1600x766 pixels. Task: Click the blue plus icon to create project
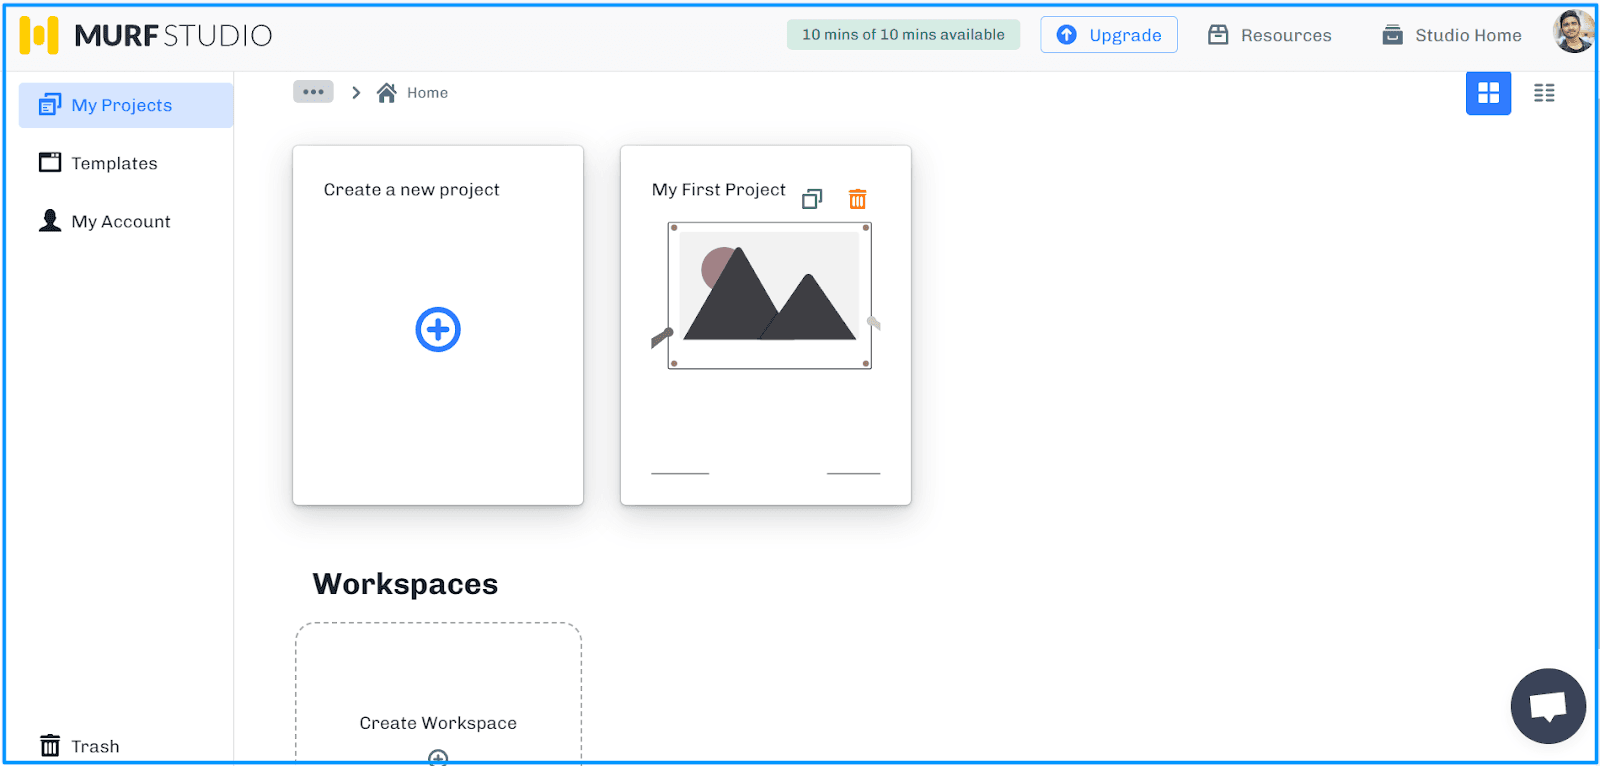point(438,329)
